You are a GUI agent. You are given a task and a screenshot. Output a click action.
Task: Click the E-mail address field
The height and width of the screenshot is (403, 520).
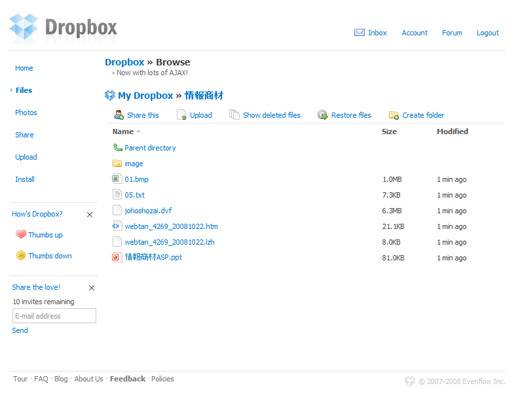coord(54,316)
